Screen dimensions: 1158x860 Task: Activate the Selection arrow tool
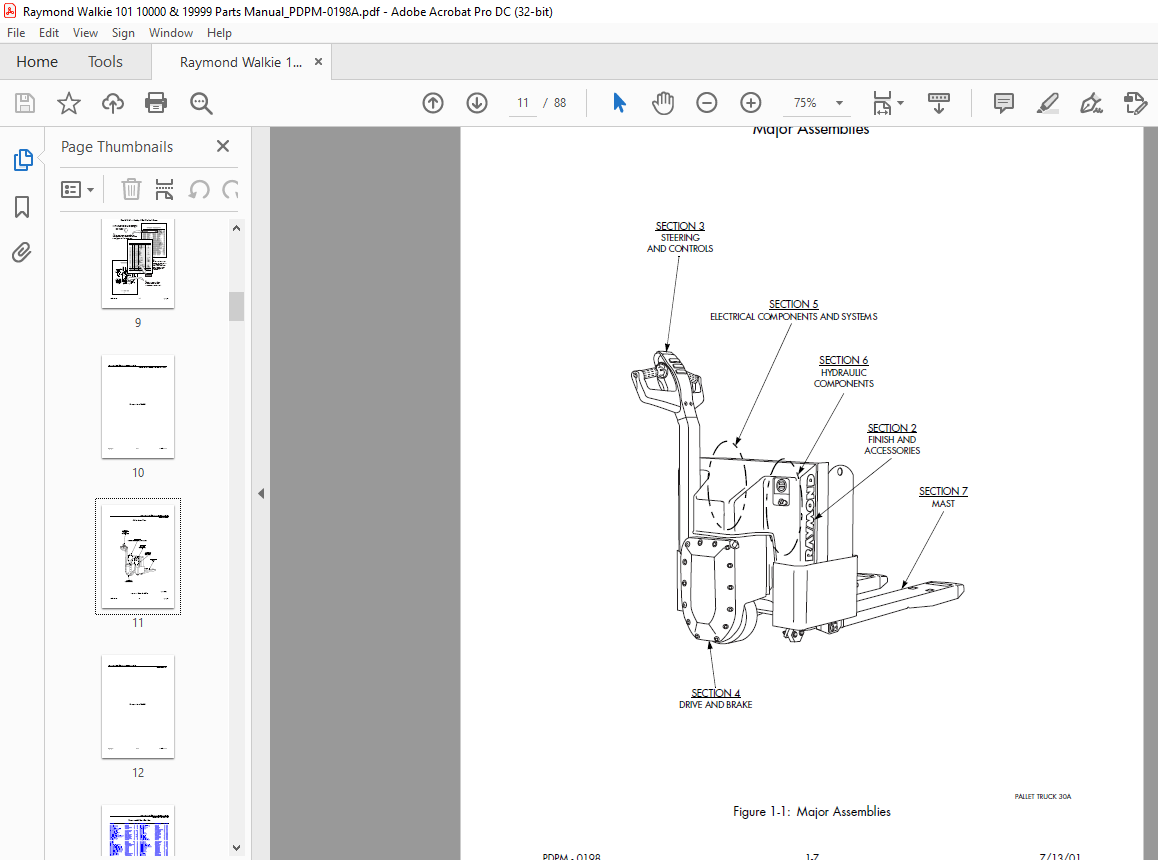click(x=620, y=103)
